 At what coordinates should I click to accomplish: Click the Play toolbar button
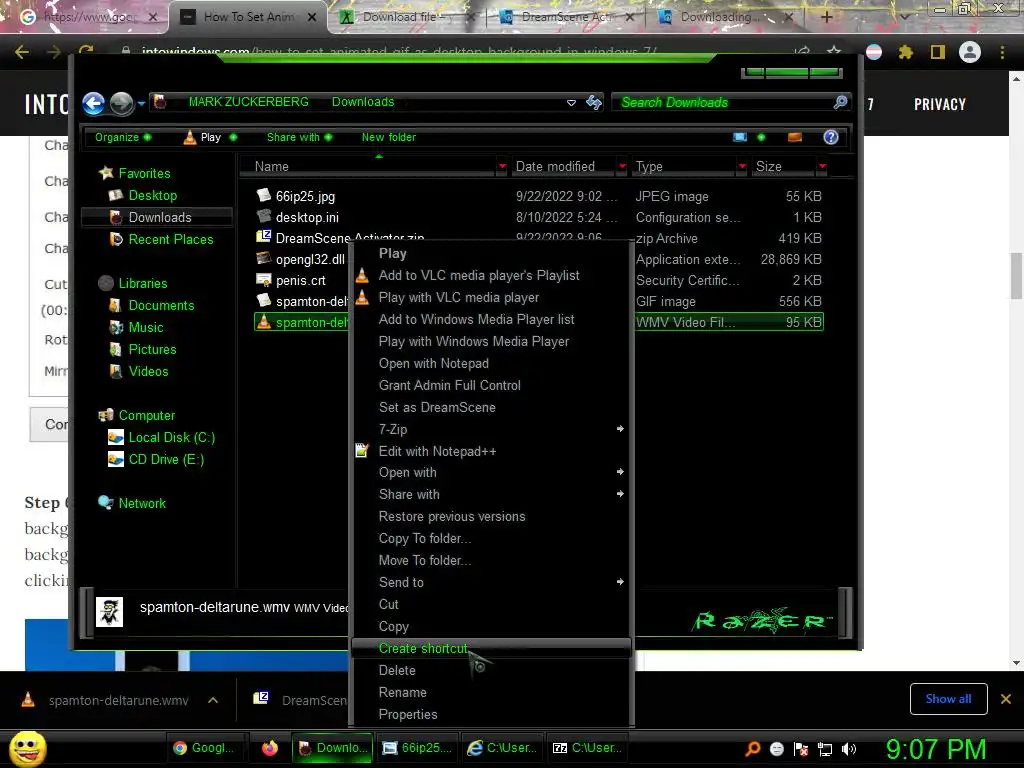click(x=210, y=137)
